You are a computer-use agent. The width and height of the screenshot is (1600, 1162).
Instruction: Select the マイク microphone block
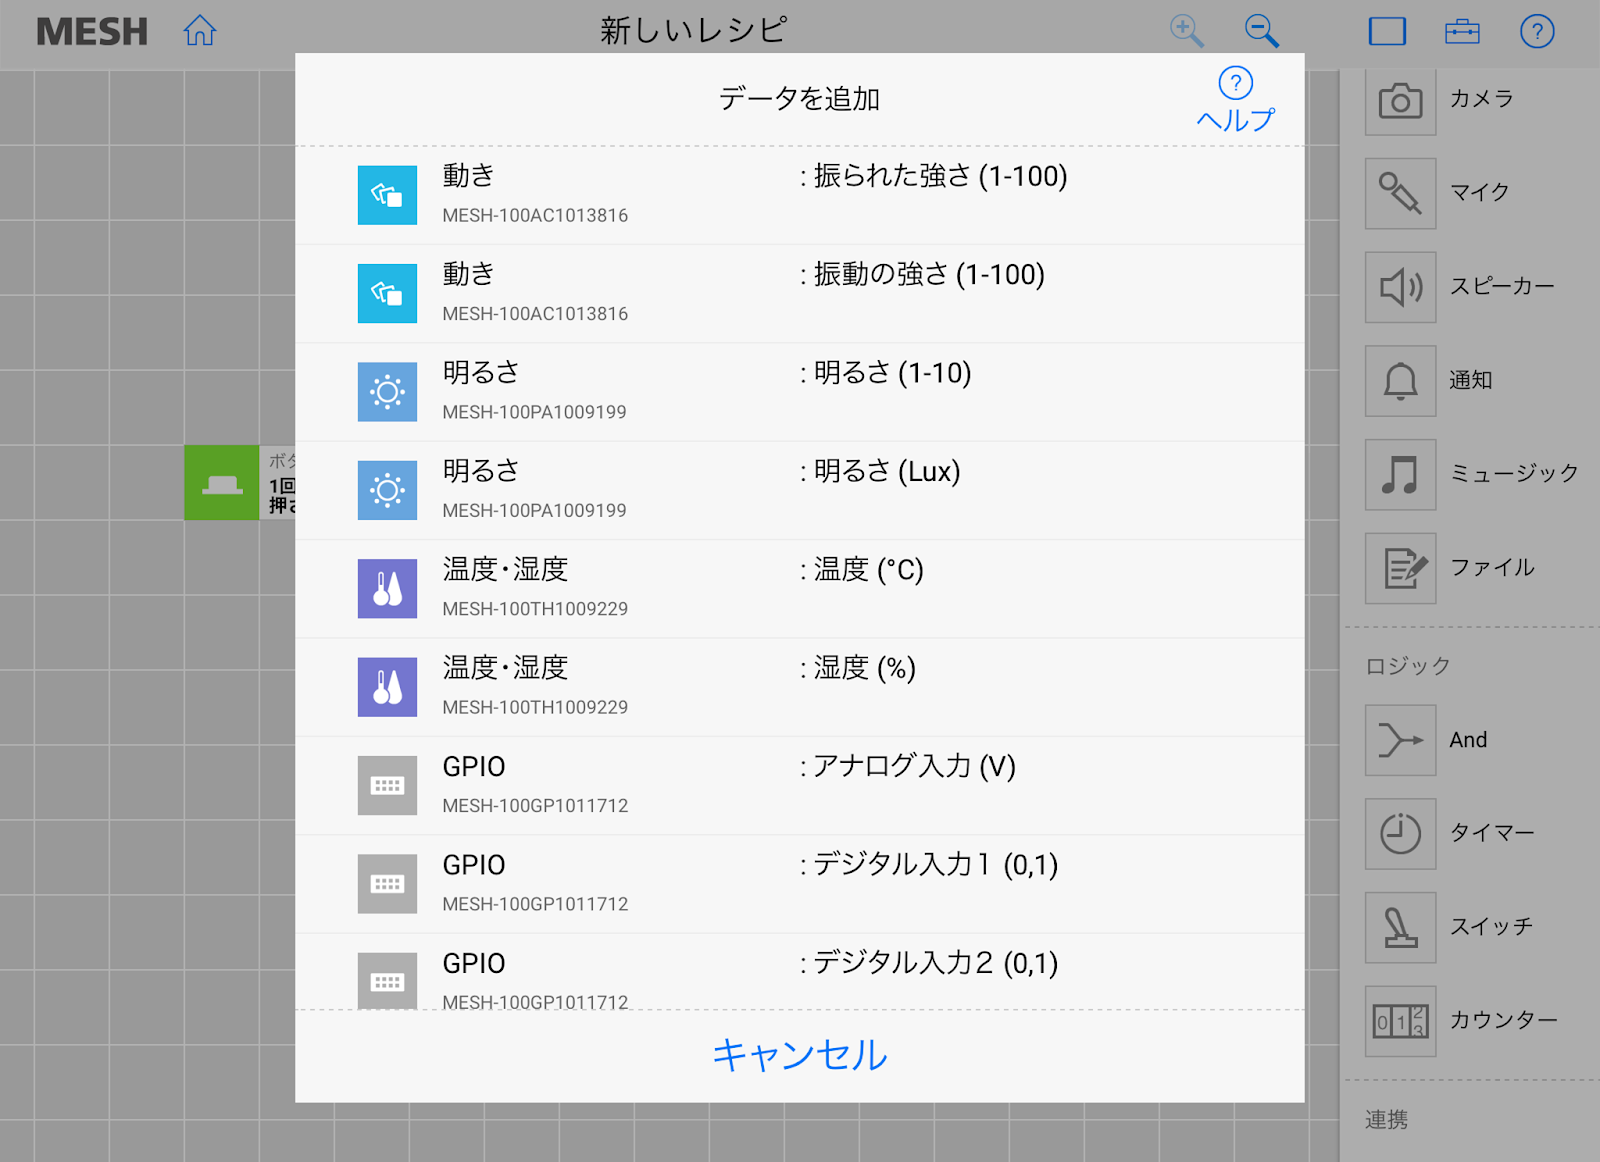(1401, 193)
